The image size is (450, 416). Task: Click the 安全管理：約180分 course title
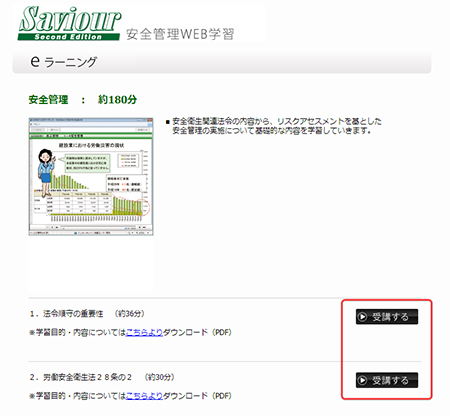coord(83,99)
